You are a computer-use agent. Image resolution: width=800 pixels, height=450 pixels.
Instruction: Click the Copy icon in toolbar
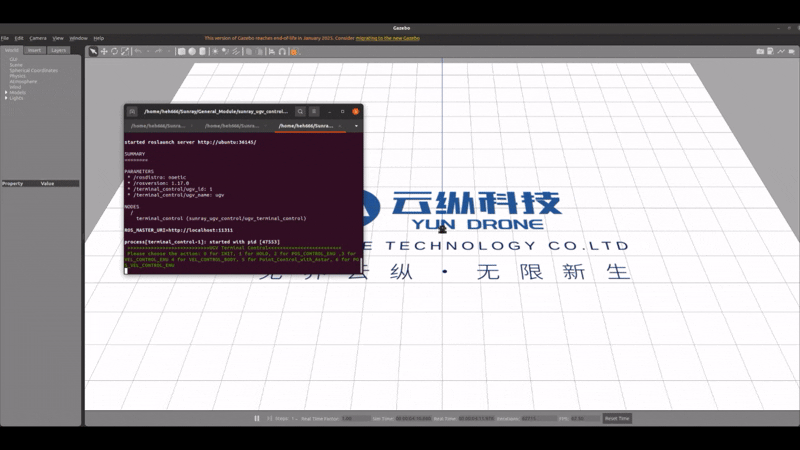[249, 52]
